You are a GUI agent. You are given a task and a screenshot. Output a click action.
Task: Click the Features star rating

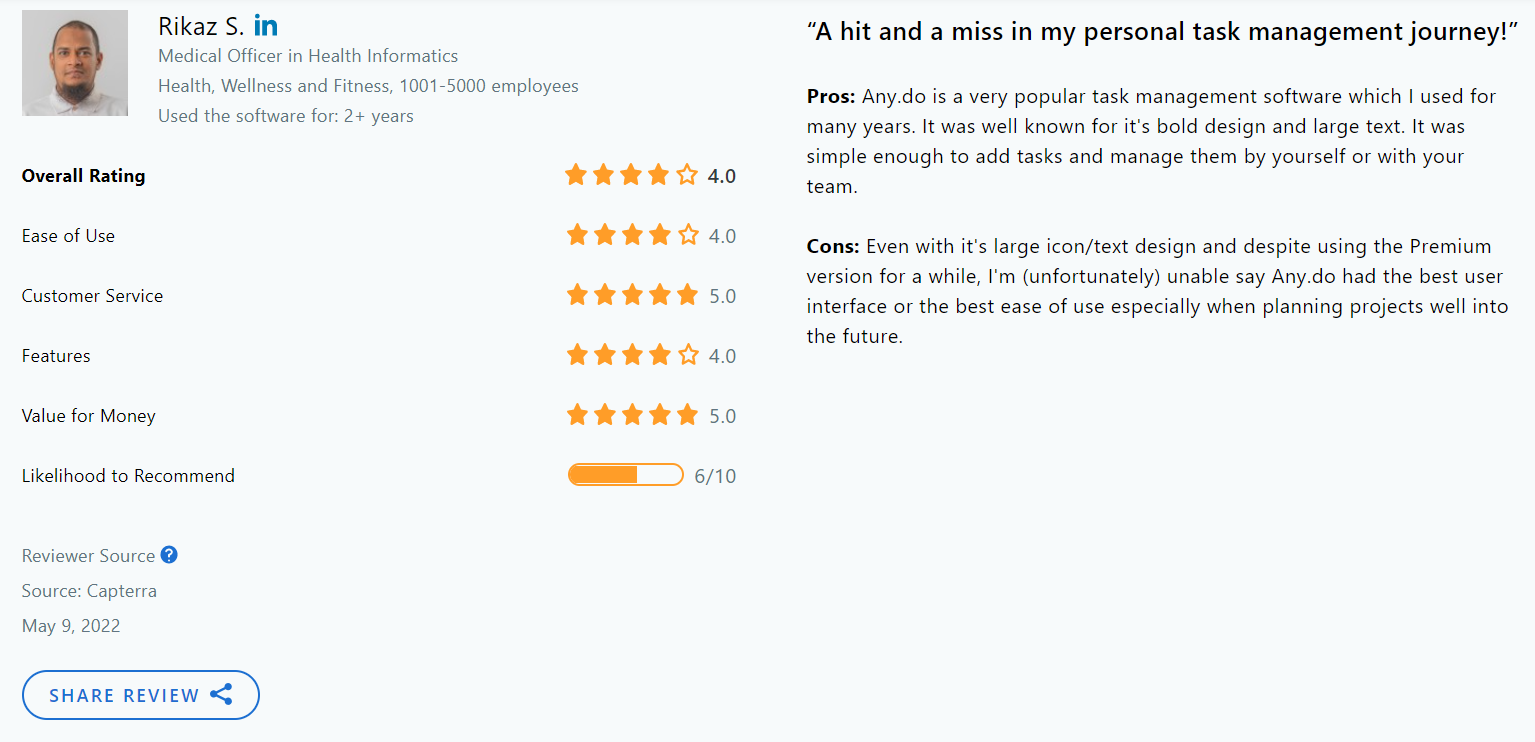click(x=632, y=356)
